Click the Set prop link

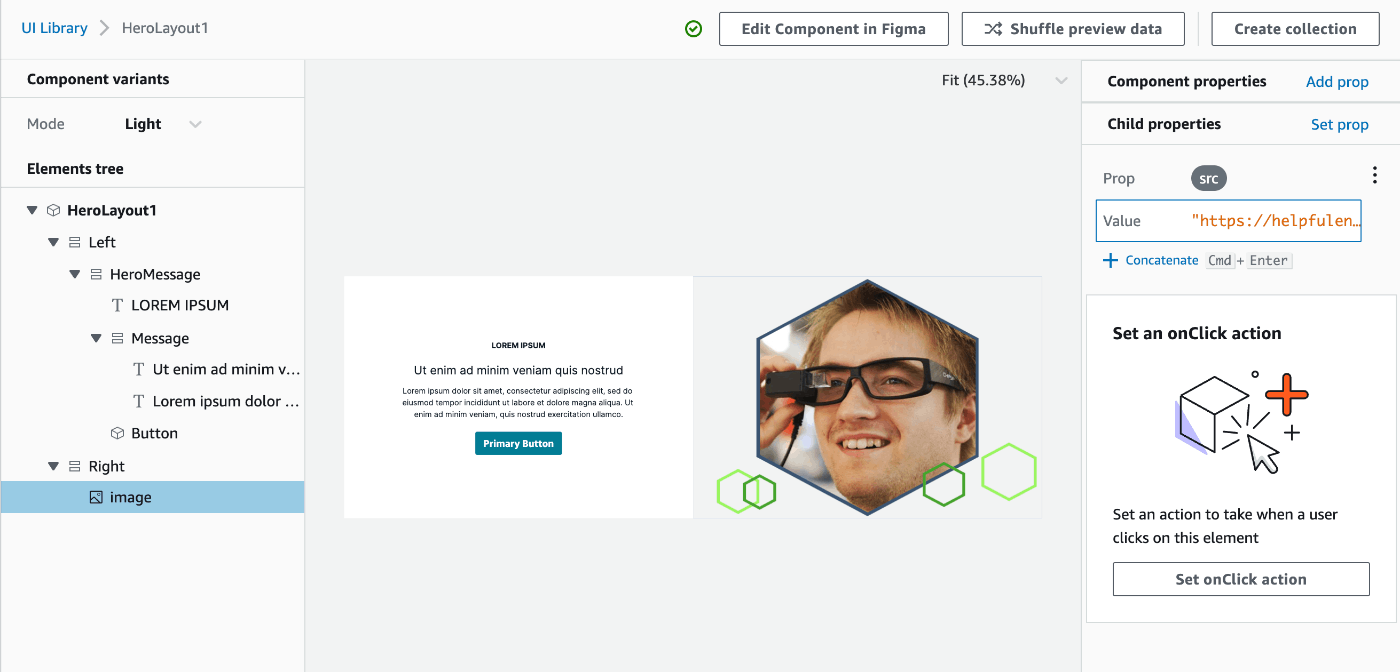(1340, 124)
